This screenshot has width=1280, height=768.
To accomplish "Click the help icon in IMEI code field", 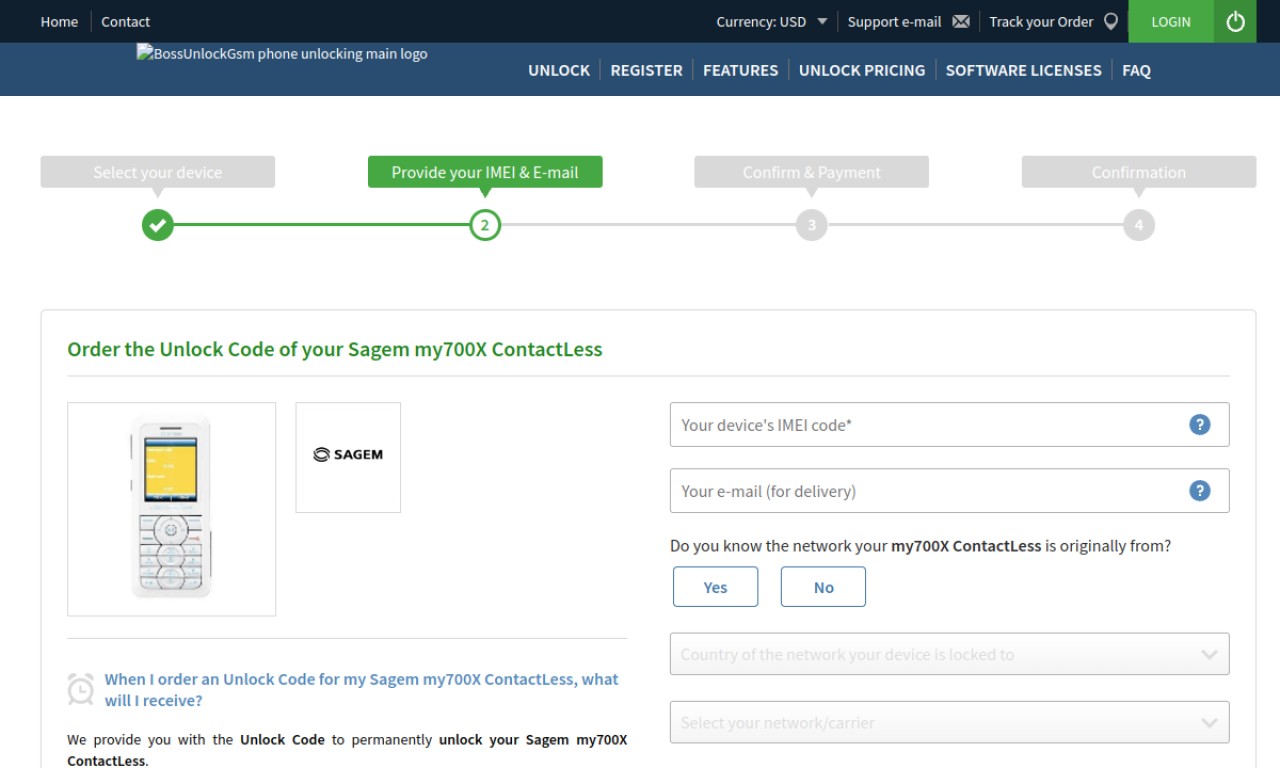I will click(x=1200, y=424).
